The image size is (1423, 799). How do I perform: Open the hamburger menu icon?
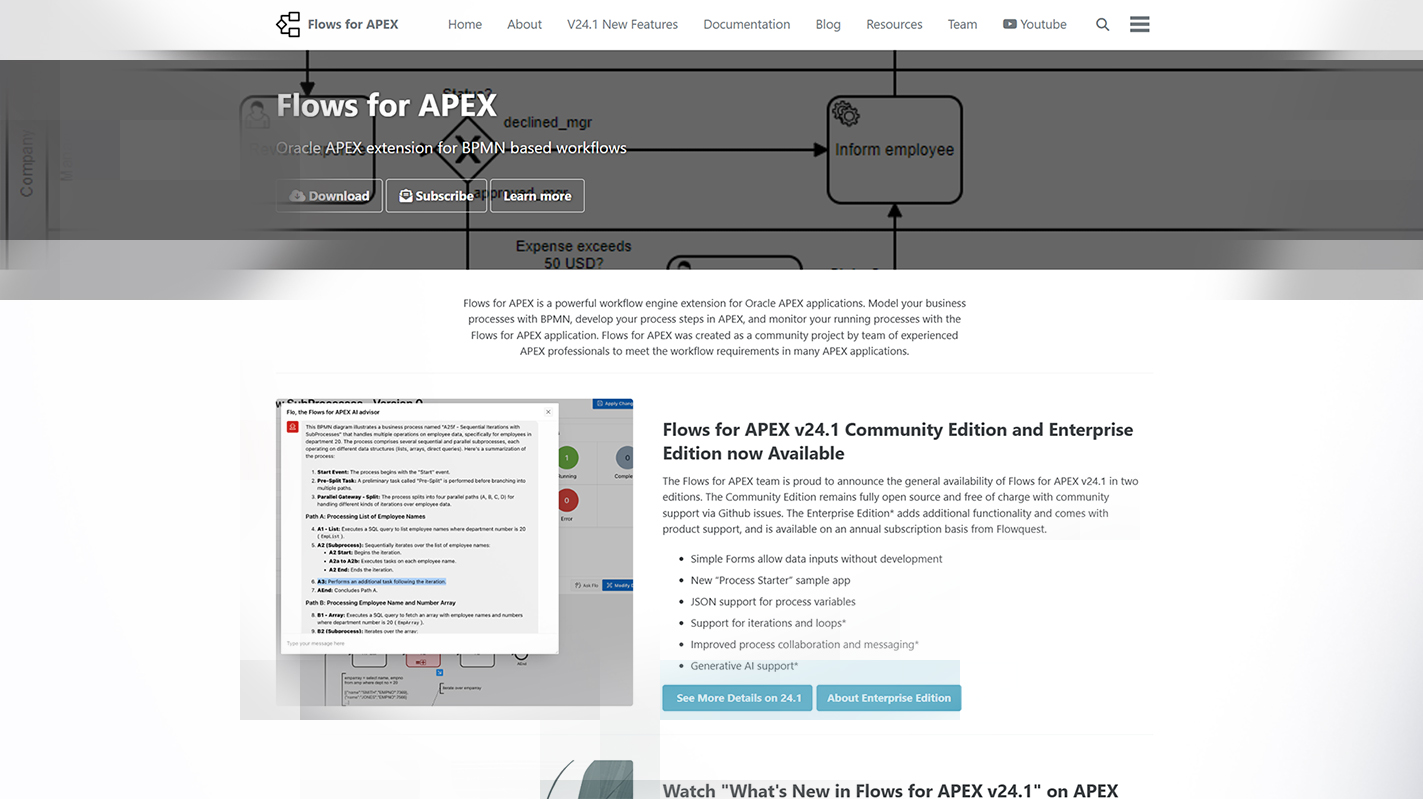(x=1139, y=25)
